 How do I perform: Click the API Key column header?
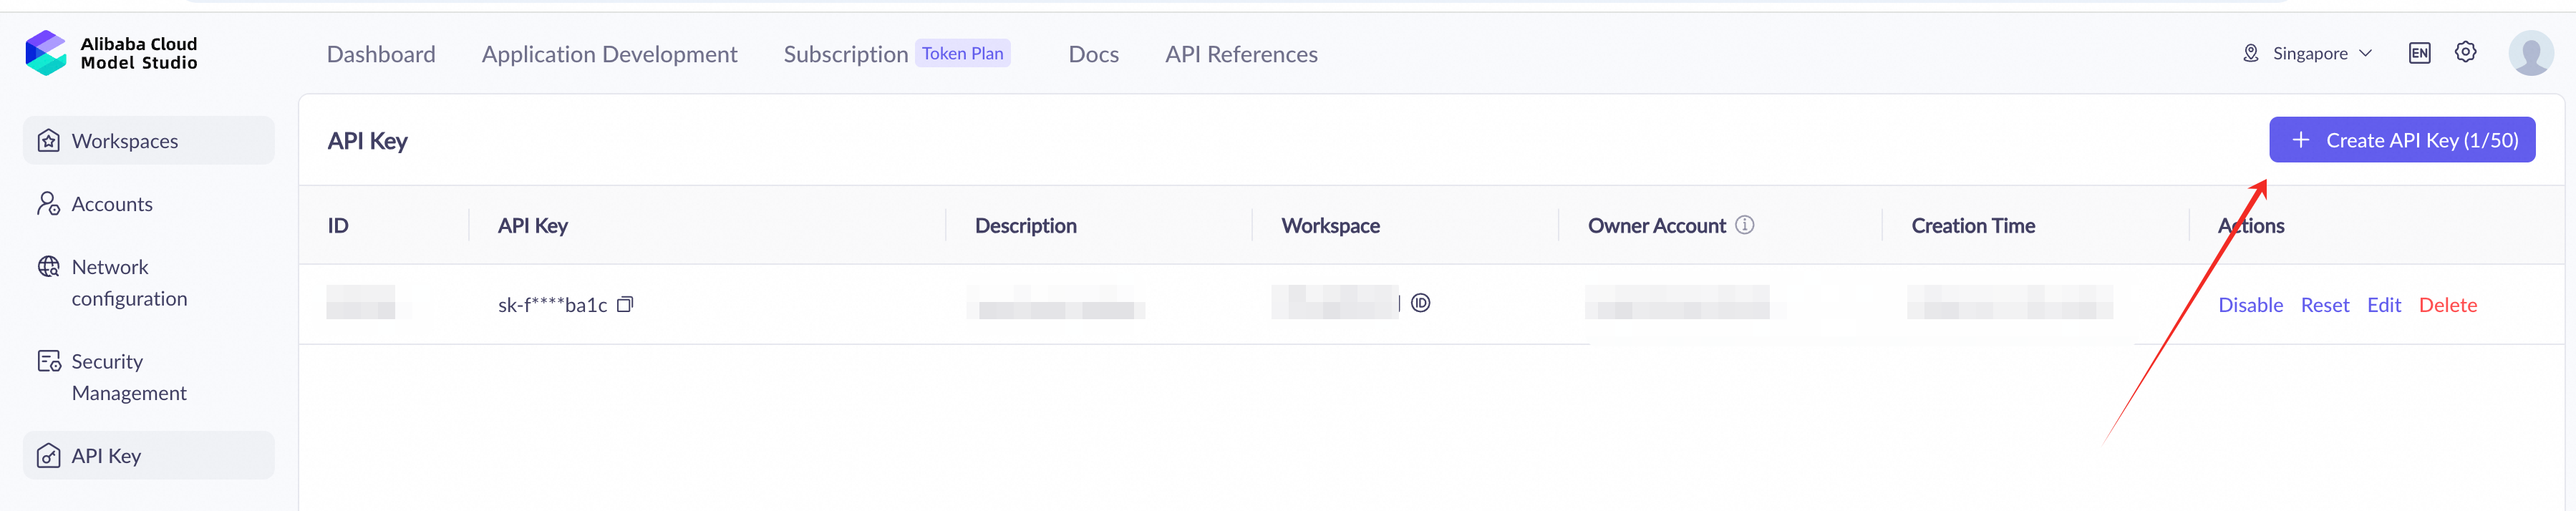pyautogui.click(x=533, y=226)
